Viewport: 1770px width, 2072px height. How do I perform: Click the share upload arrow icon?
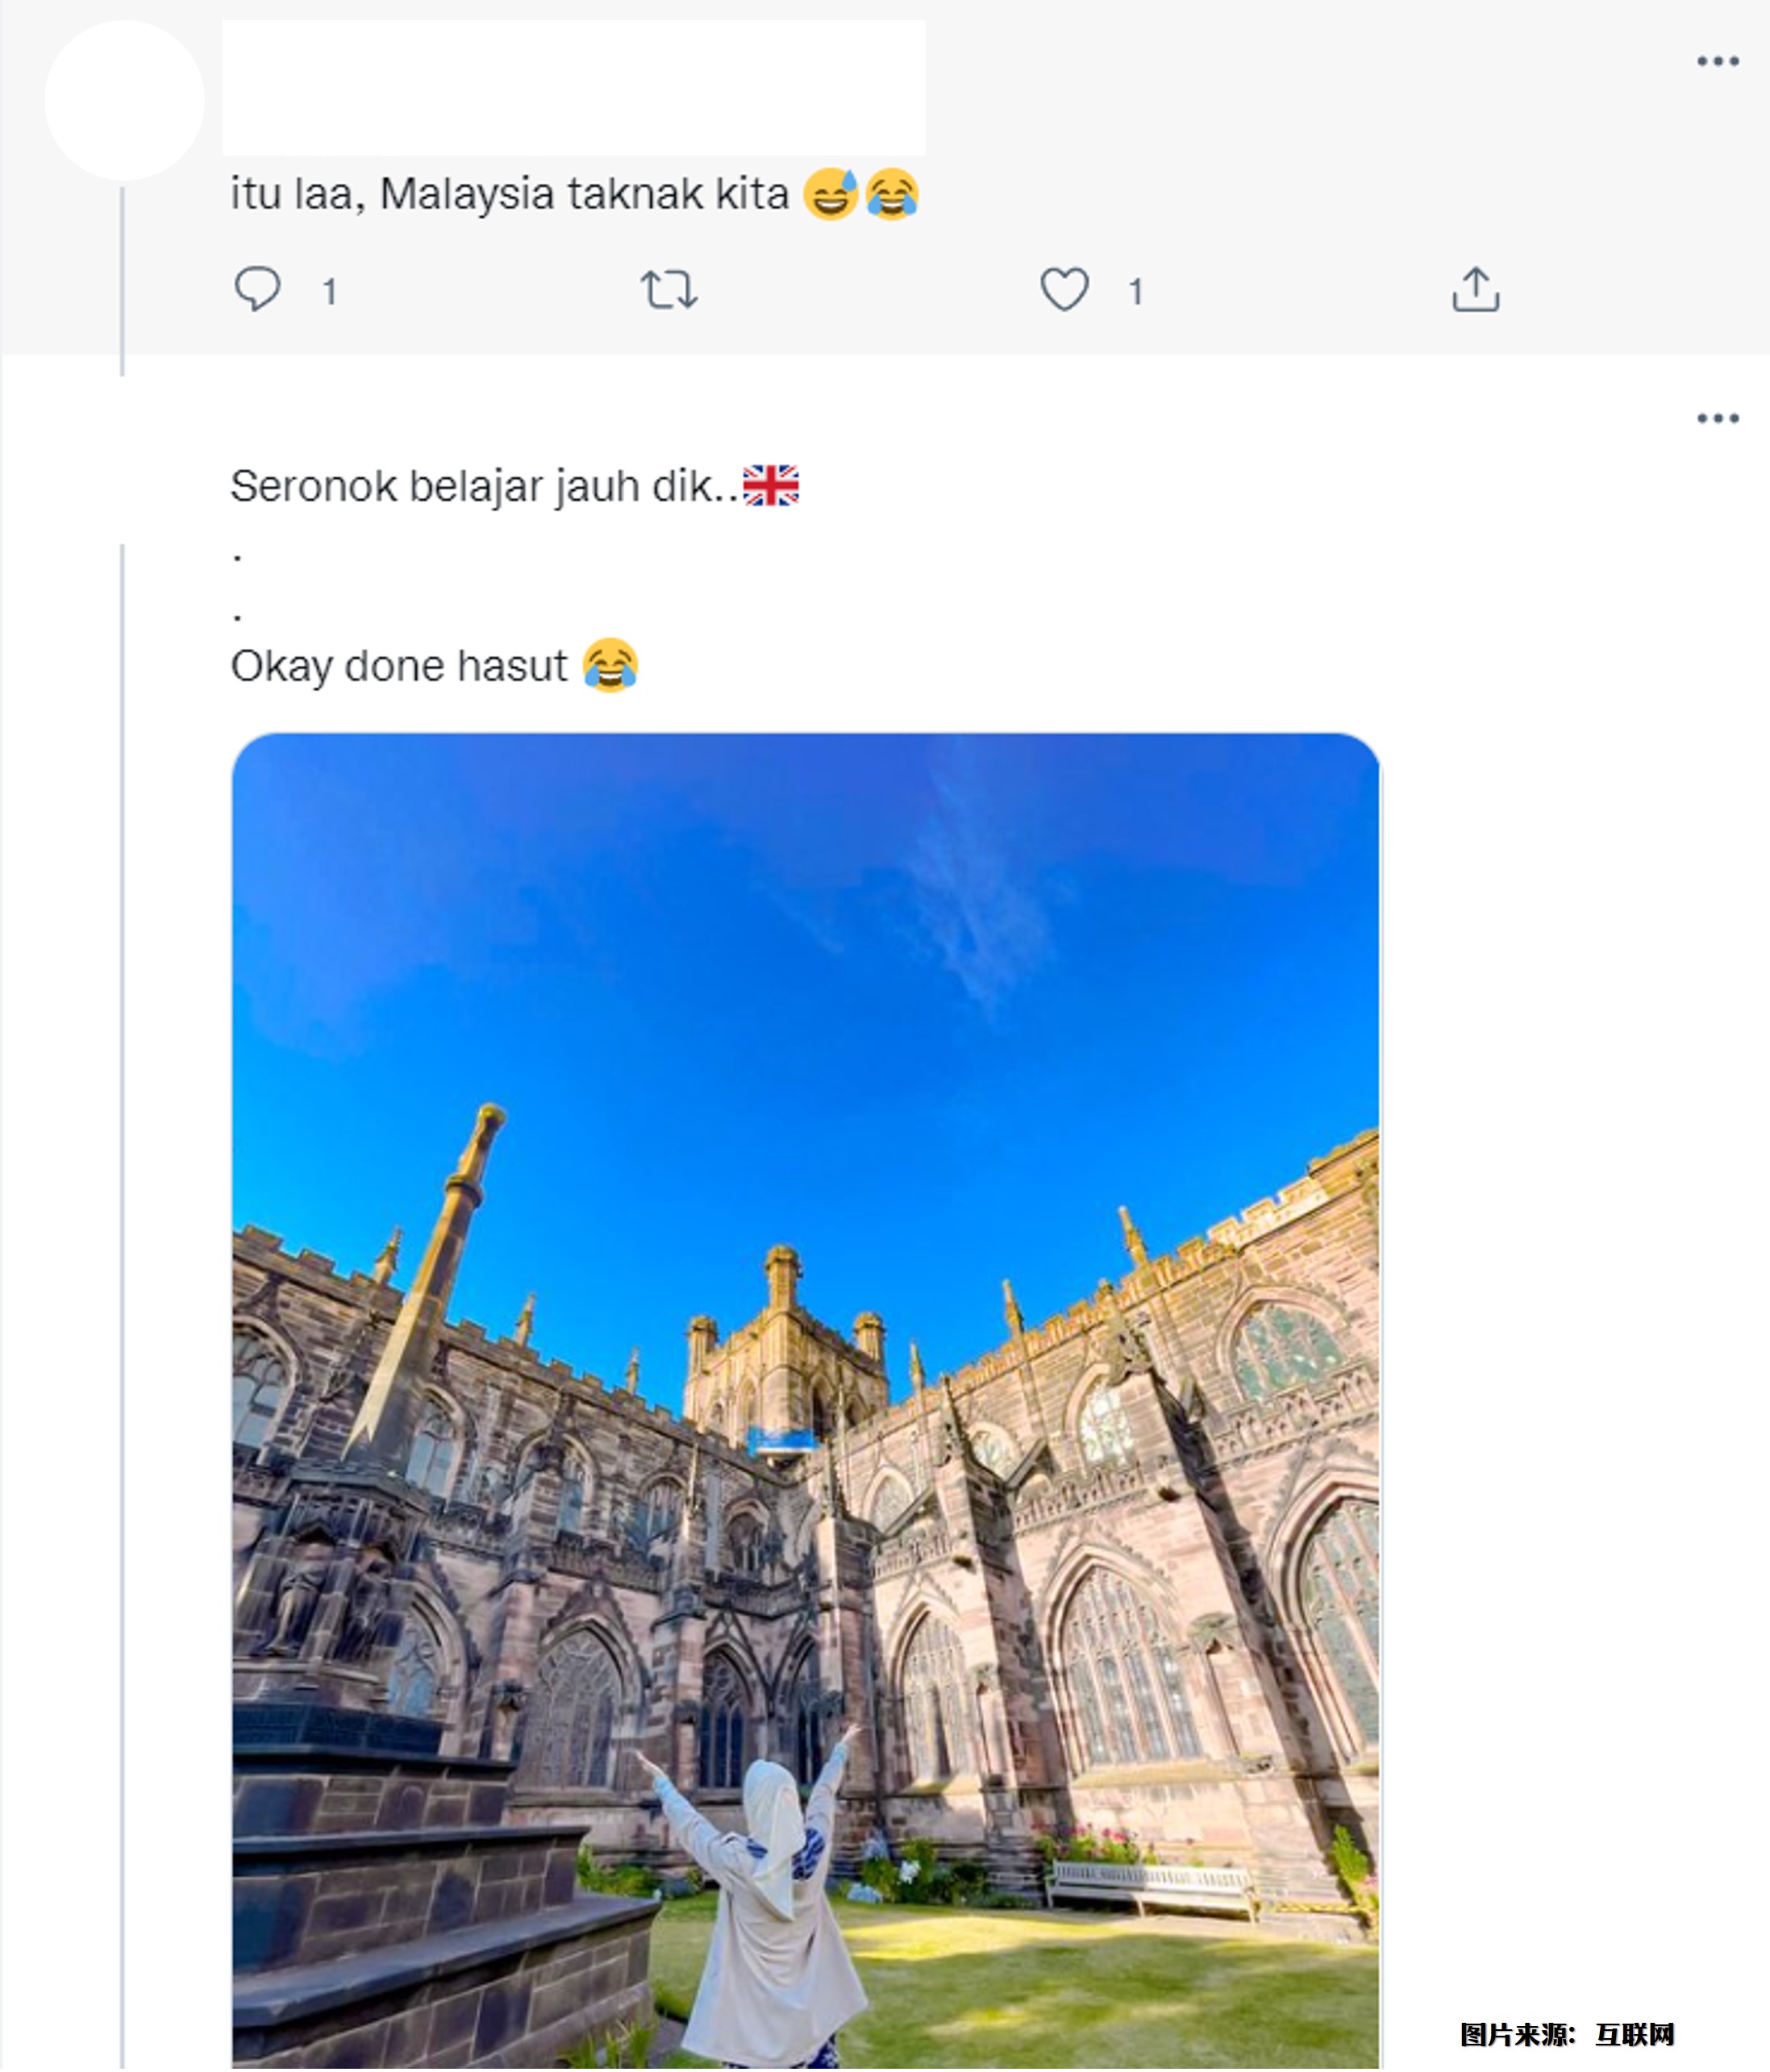tap(1475, 289)
